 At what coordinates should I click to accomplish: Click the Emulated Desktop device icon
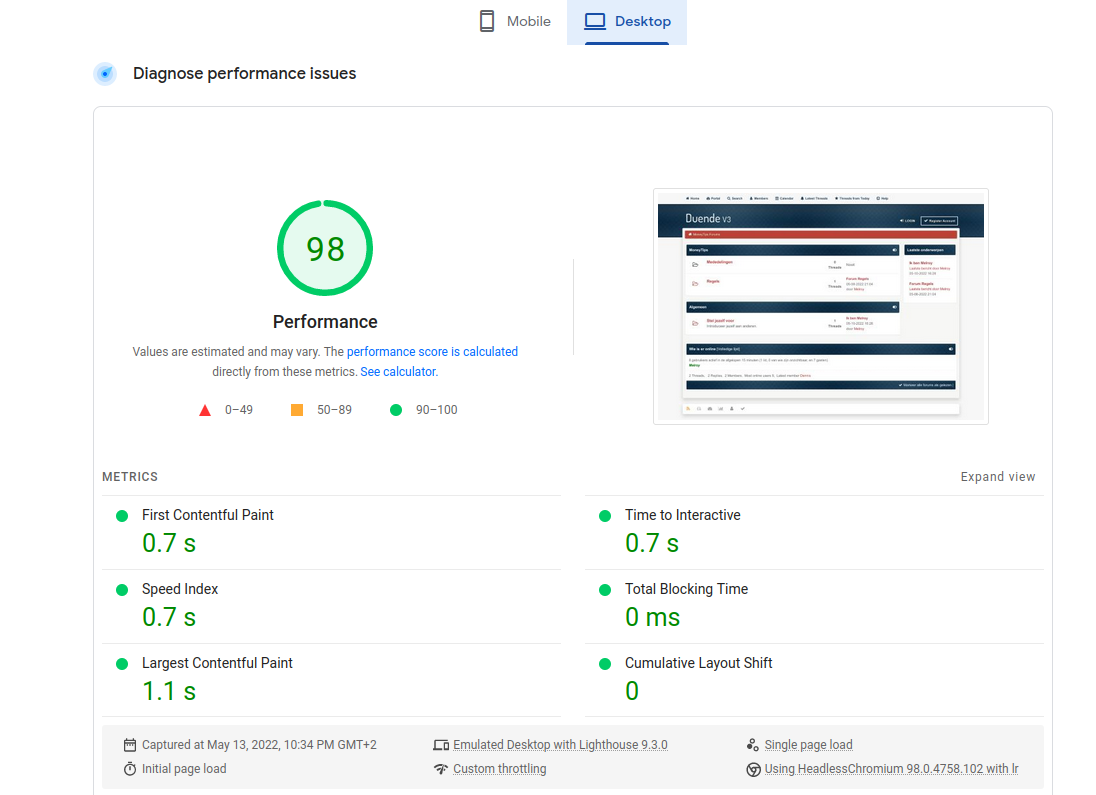click(441, 745)
